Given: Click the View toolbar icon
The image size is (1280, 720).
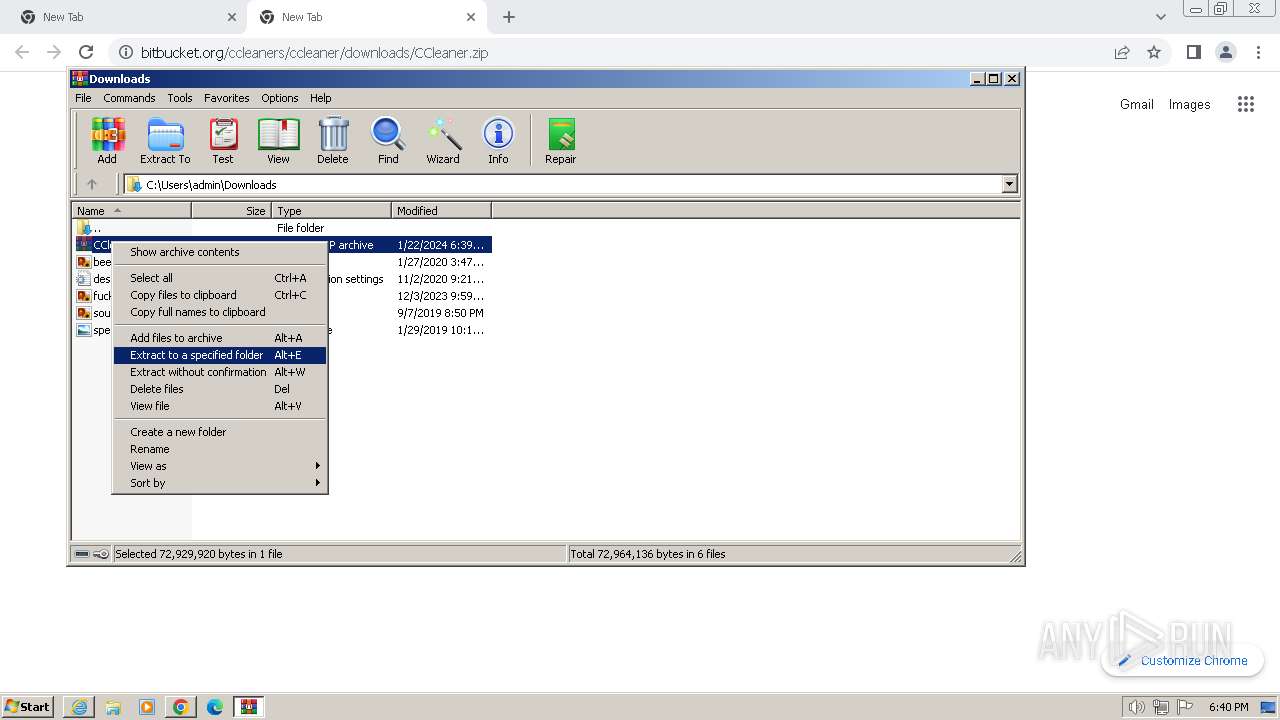Looking at the screenshot, I should [x=278, y=141].
